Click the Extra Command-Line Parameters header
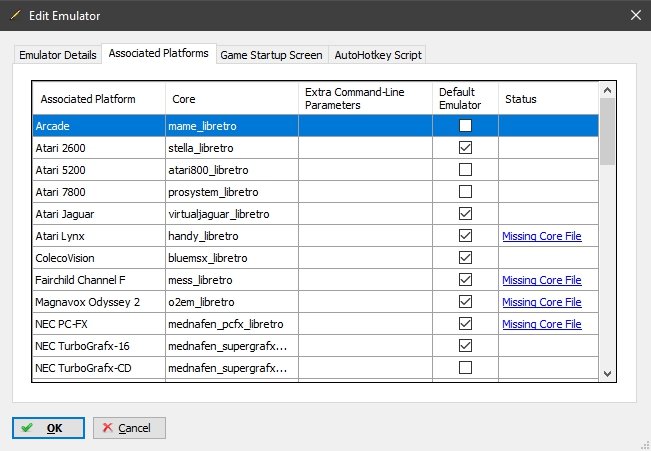Screen dimensions: 651x451 pos(365,98)
